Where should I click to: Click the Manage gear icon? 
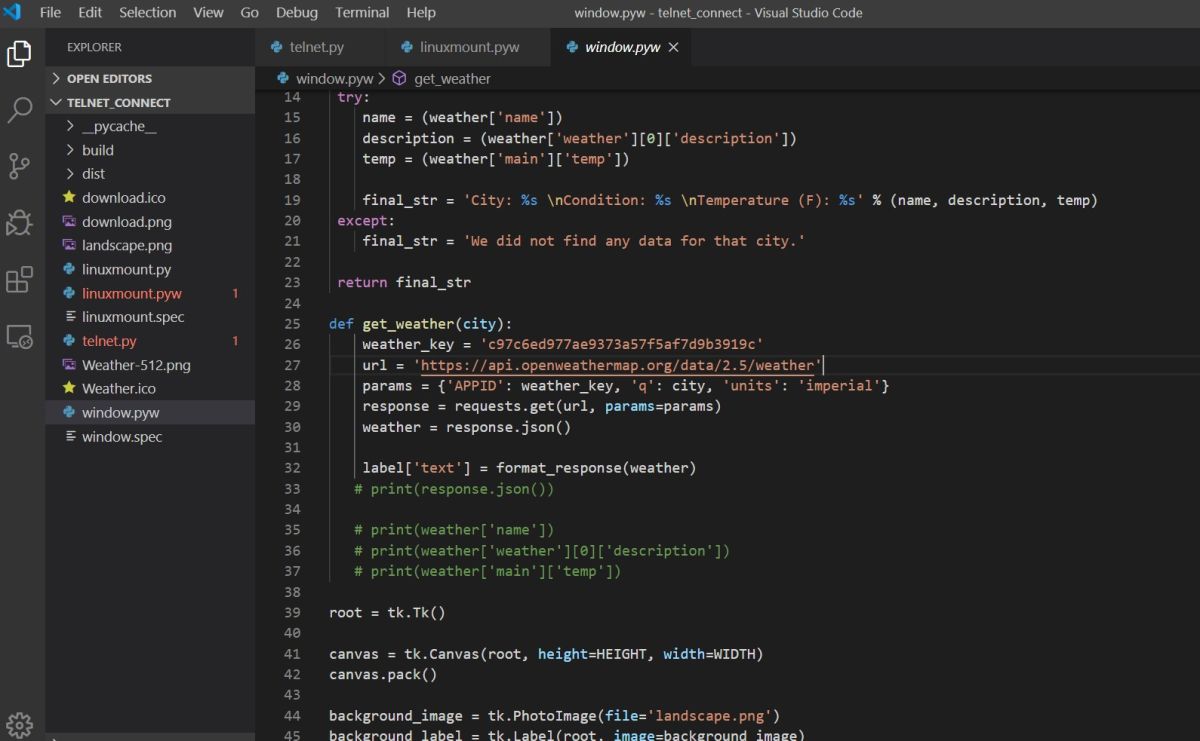19,725
